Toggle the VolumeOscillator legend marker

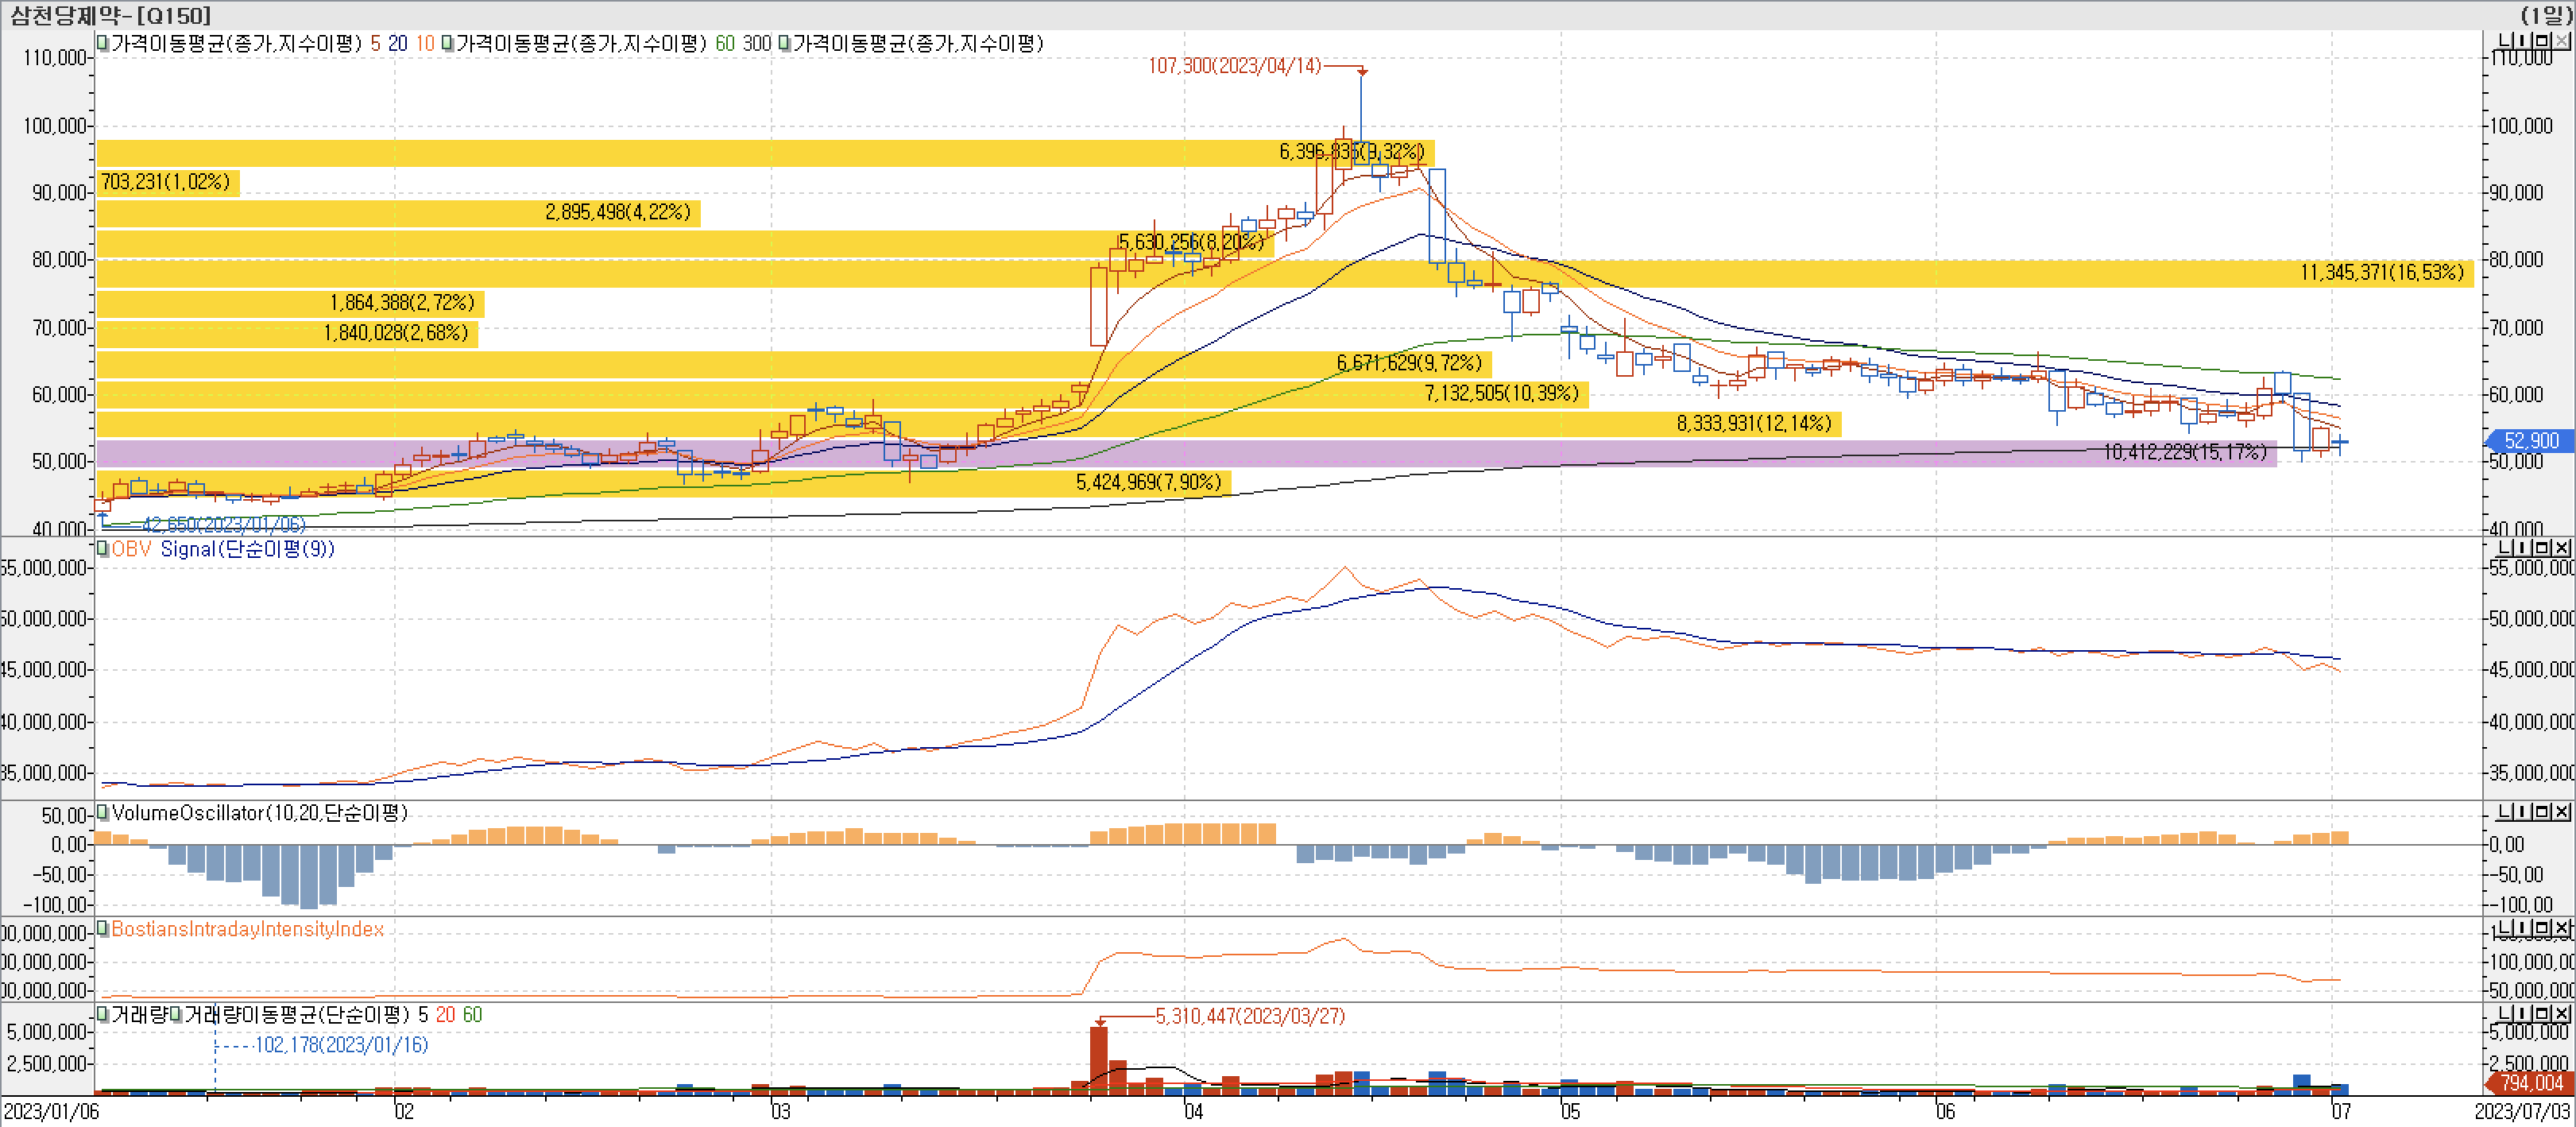click(102, 812)
